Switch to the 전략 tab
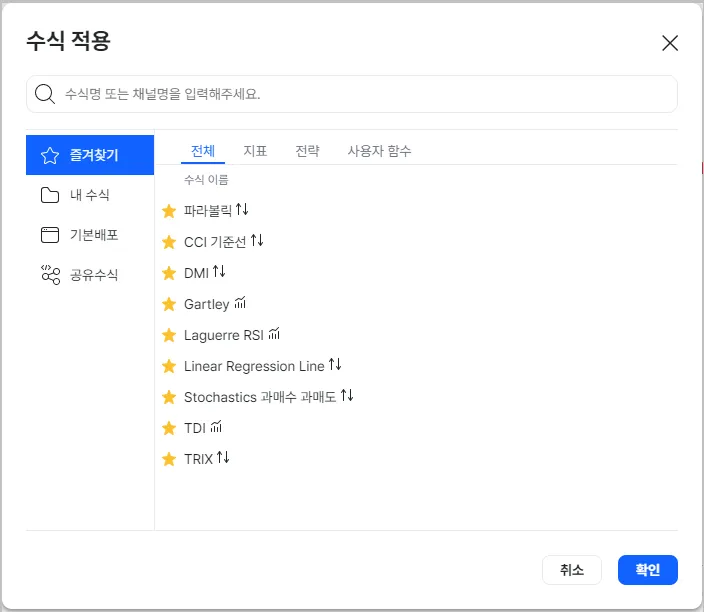 307,151
